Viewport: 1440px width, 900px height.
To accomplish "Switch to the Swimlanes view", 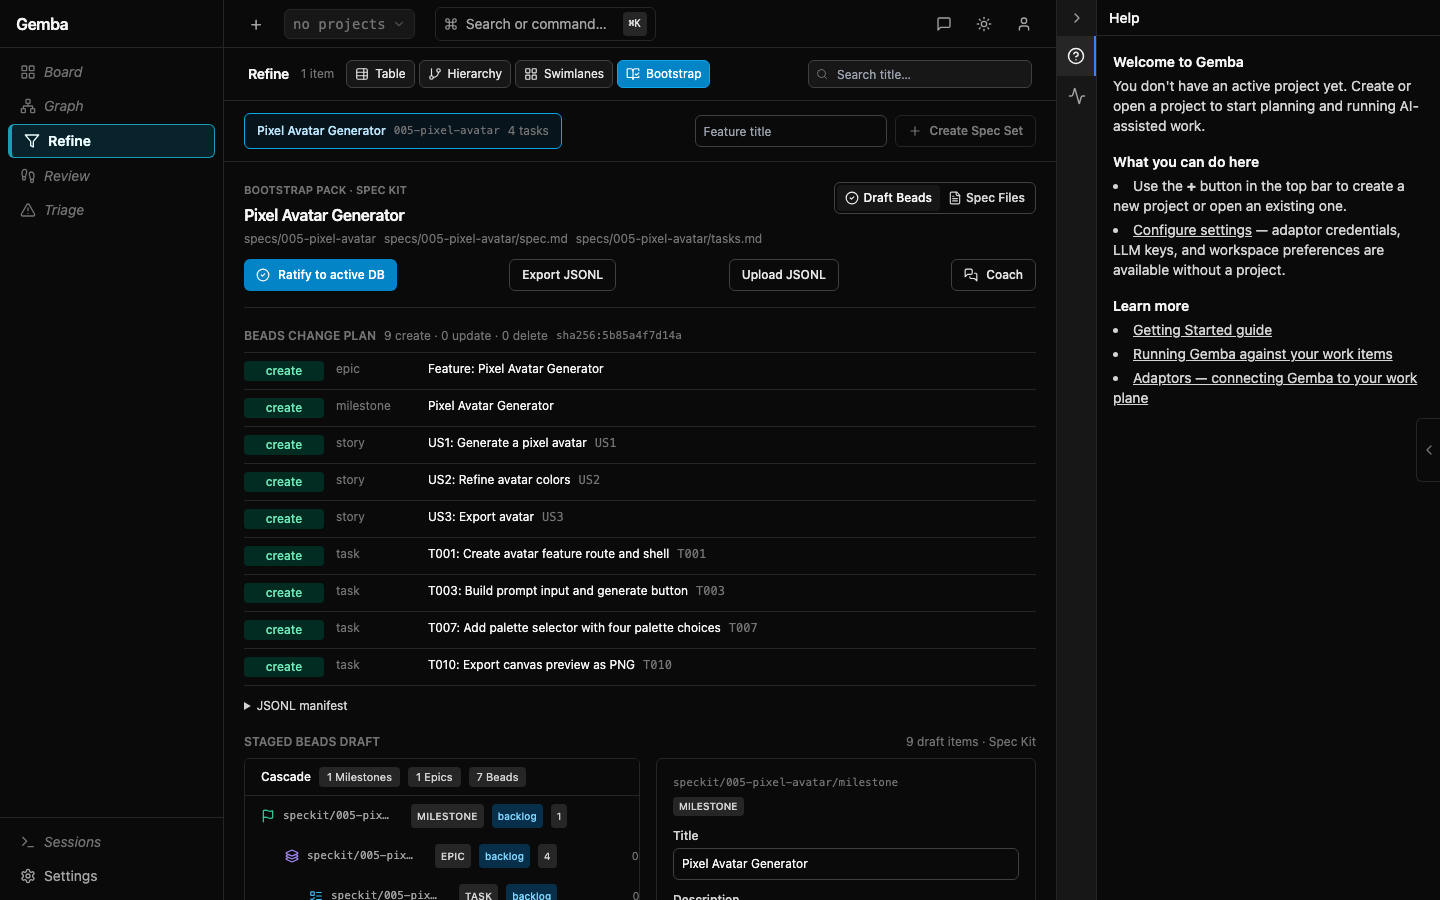I will (564, 74).
